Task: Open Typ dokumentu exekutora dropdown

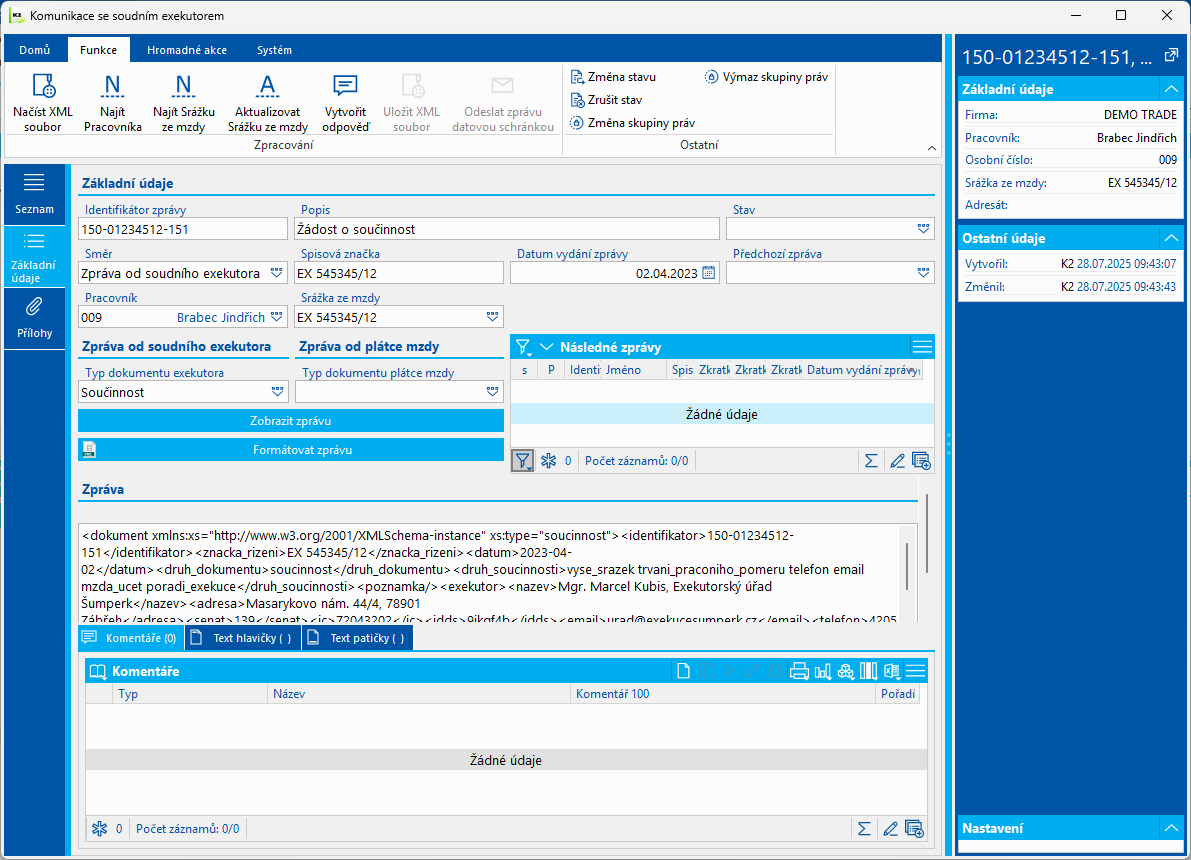Action: 277,392
